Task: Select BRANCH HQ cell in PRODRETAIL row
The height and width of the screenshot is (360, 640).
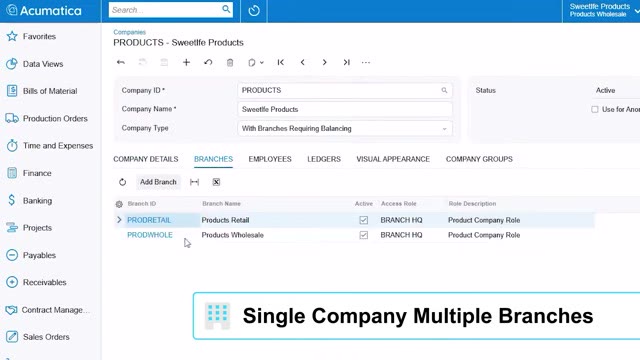Action: point(401,220)
